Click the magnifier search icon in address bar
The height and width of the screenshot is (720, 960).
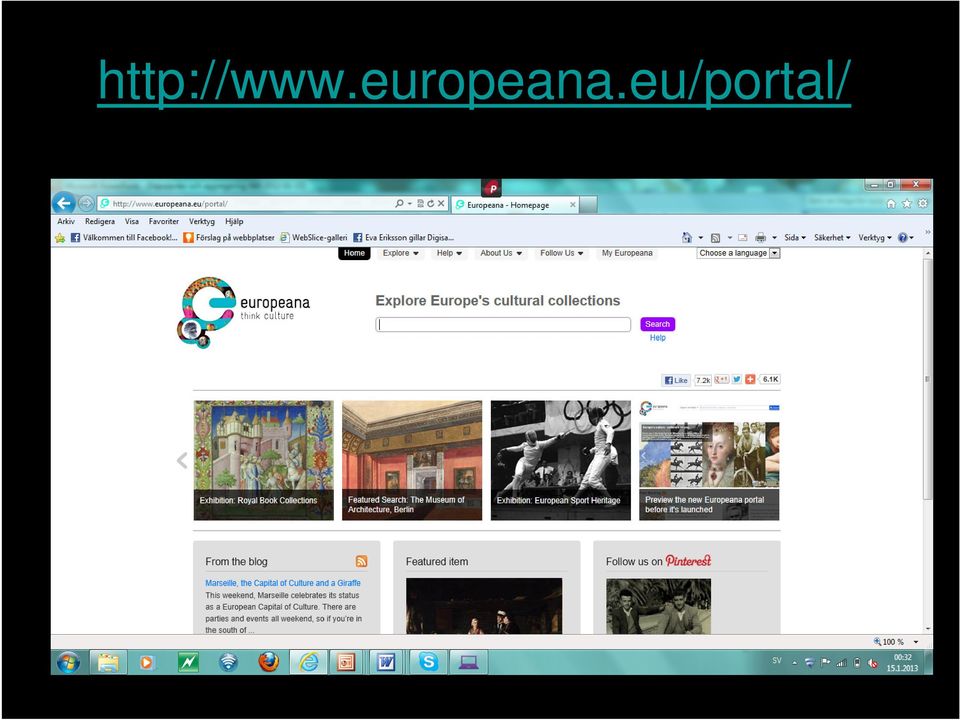tap(399, 203)
